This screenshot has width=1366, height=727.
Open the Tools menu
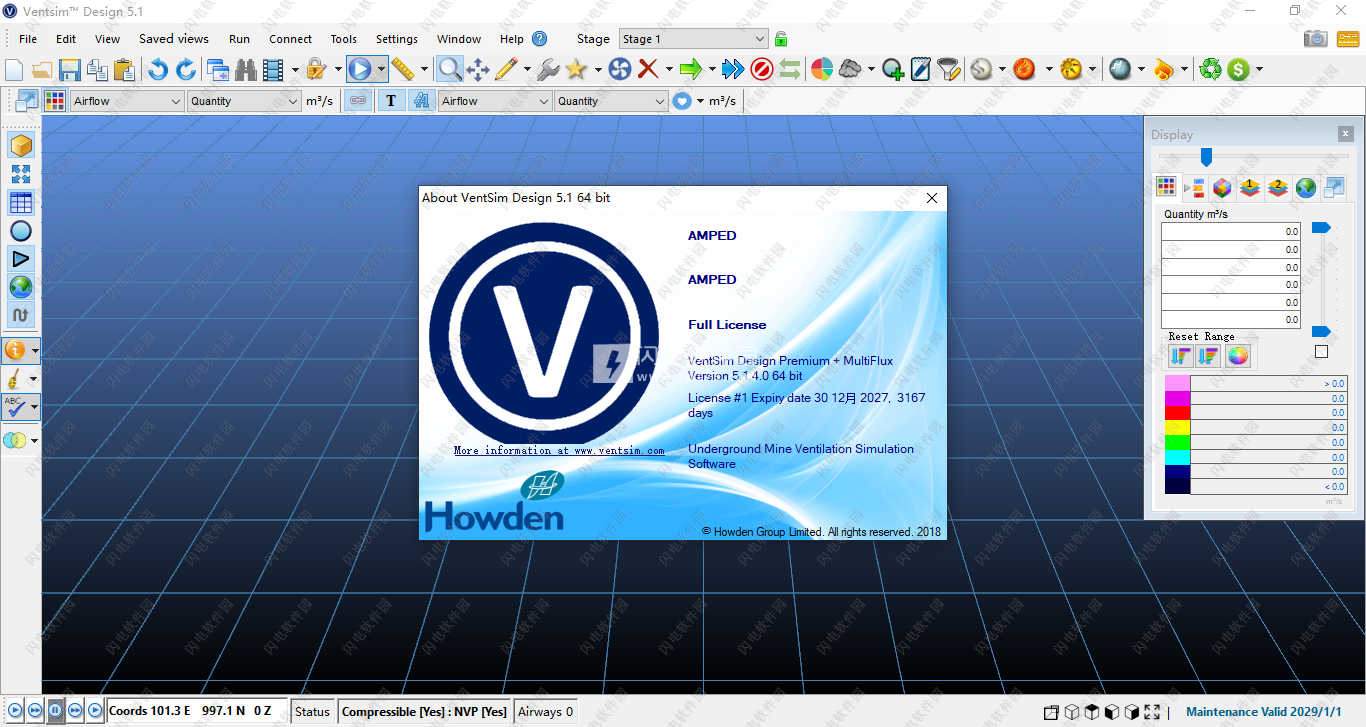pos(344,39)
